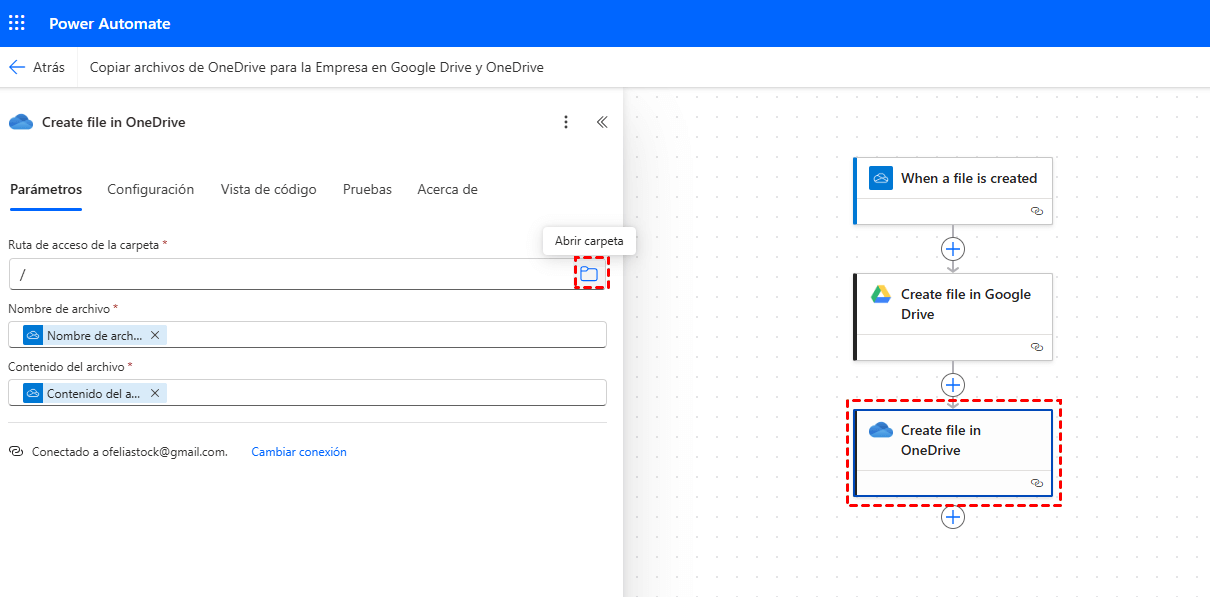The width and height of the screenshot is (1210, 597).
Task: Remove the Nombre de archivo token
Action: (x=155, y=335)
